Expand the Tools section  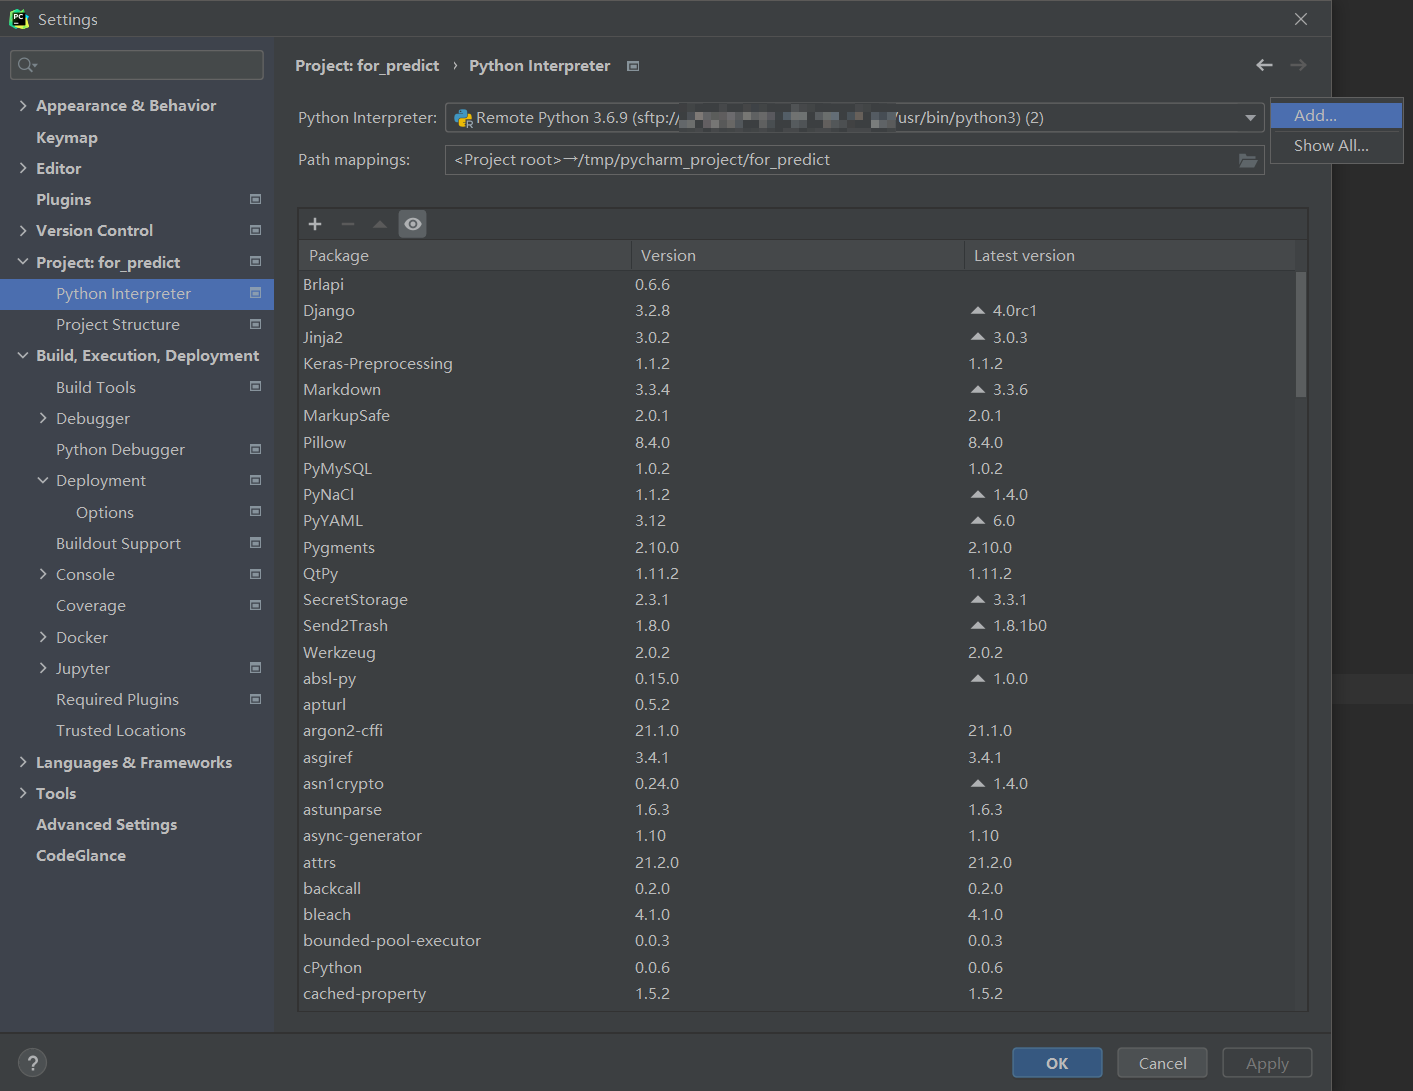click(x=23, y=793)
